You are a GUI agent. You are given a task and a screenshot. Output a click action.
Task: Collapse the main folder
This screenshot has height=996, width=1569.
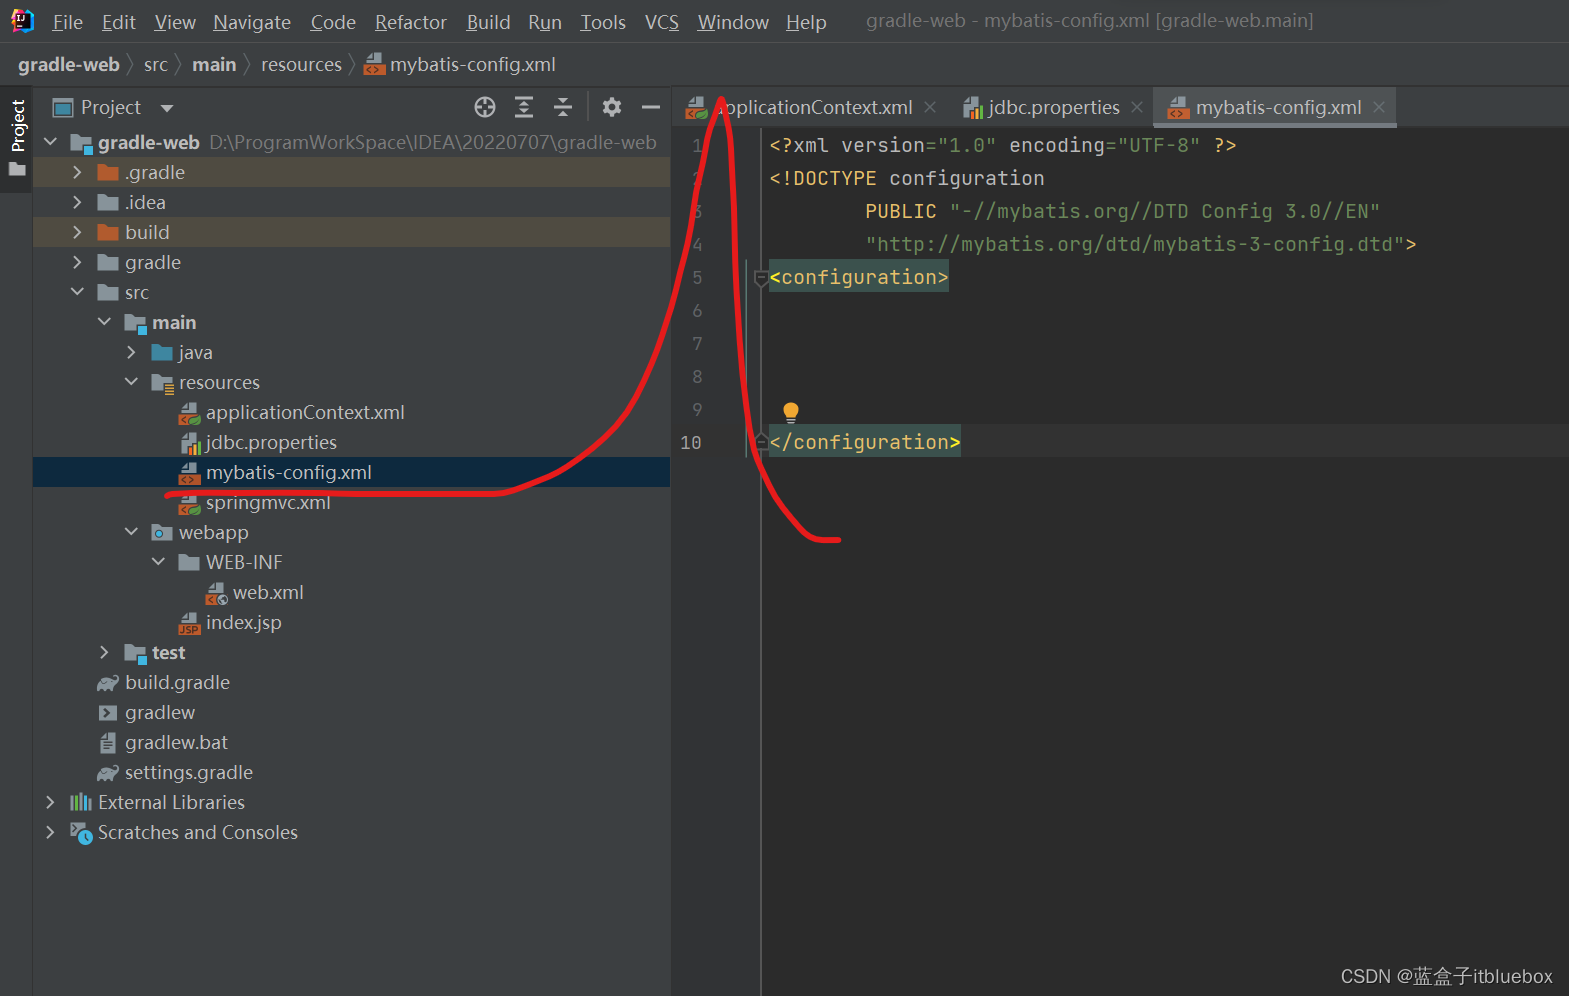pyautogui.click(x=104, y=322)
